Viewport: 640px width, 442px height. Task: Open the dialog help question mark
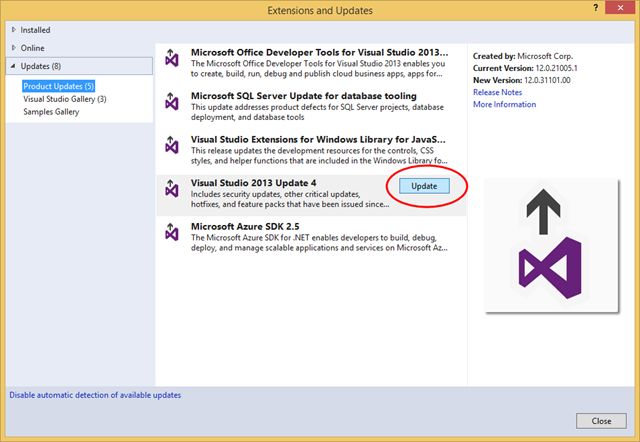pos(596,8)
